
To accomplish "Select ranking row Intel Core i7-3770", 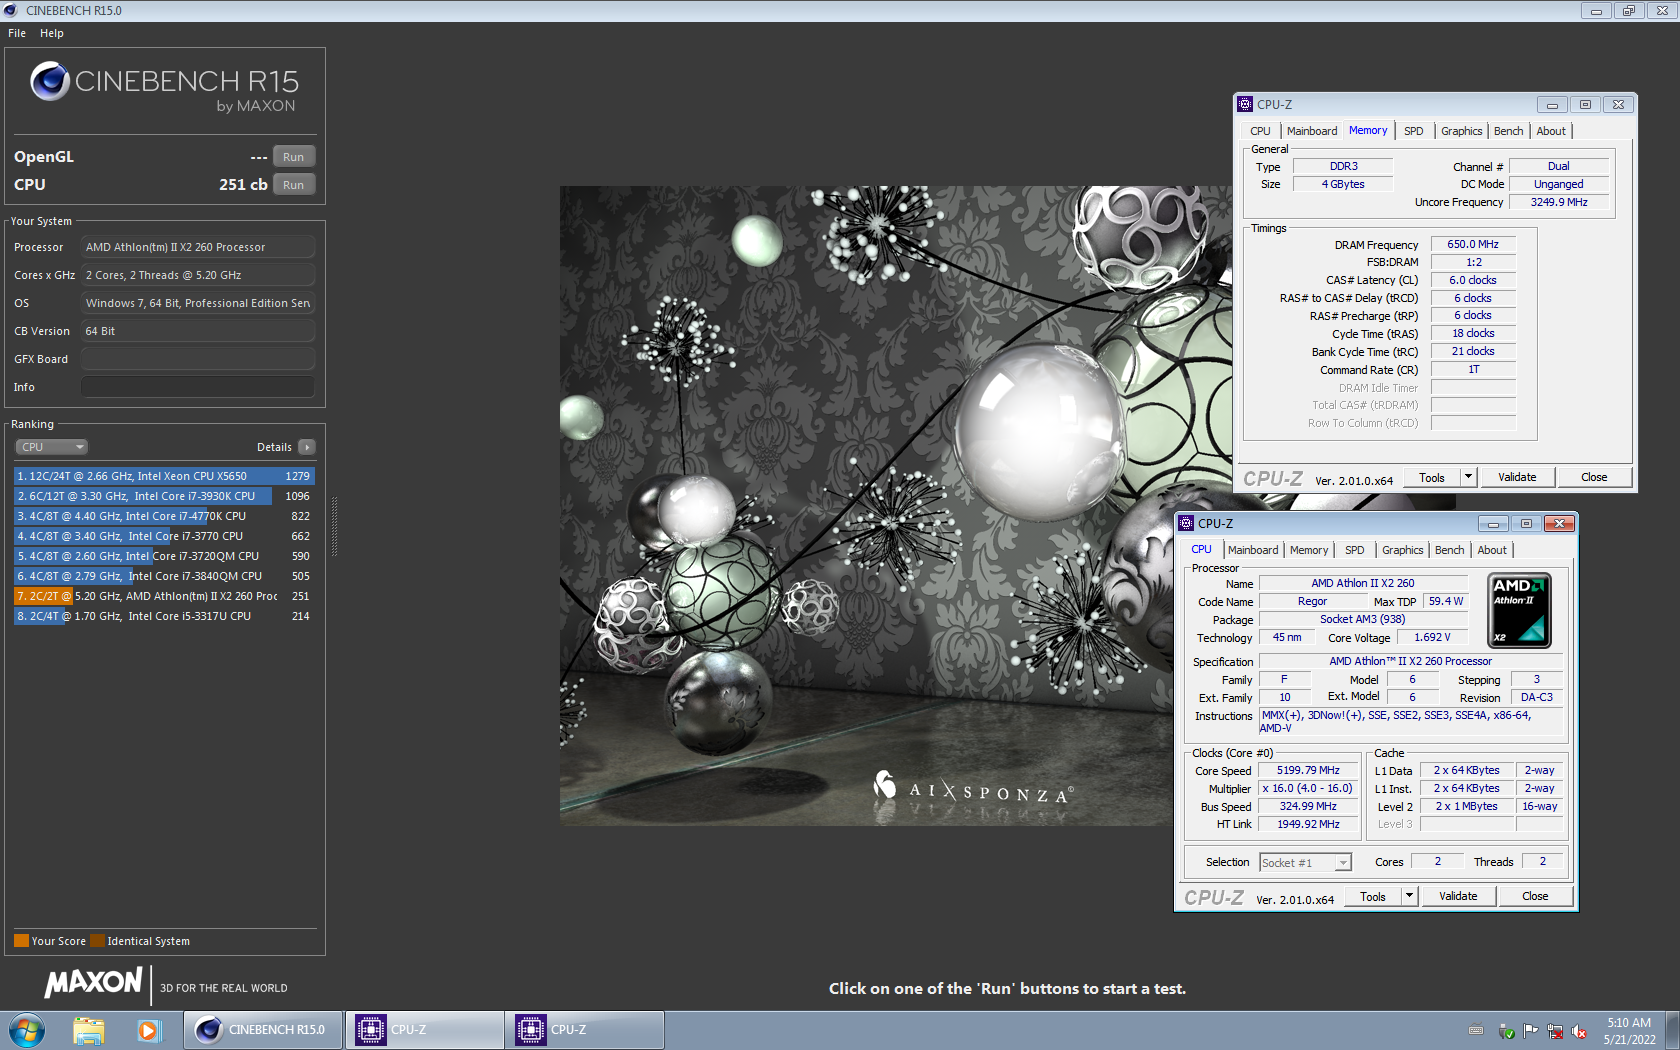I will tap(164, 536).
